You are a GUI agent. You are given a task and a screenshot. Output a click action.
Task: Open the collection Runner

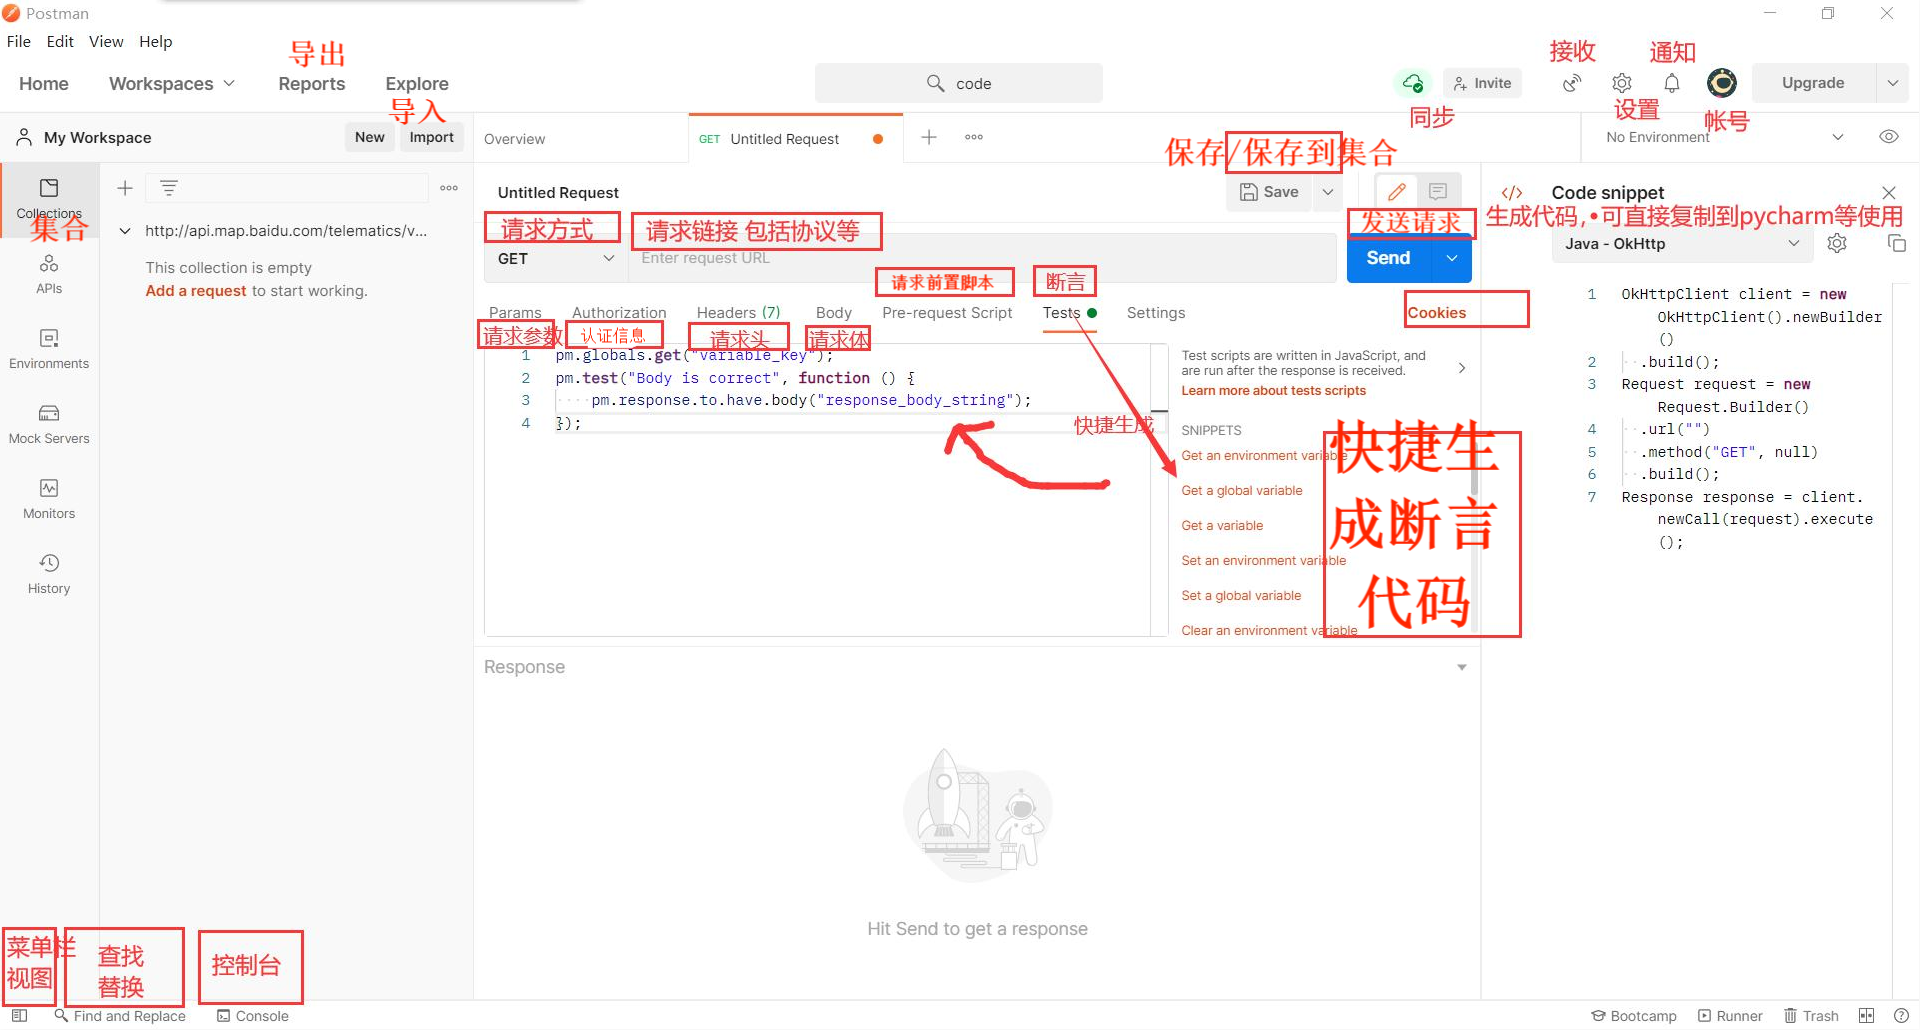pos(1730,1015)
